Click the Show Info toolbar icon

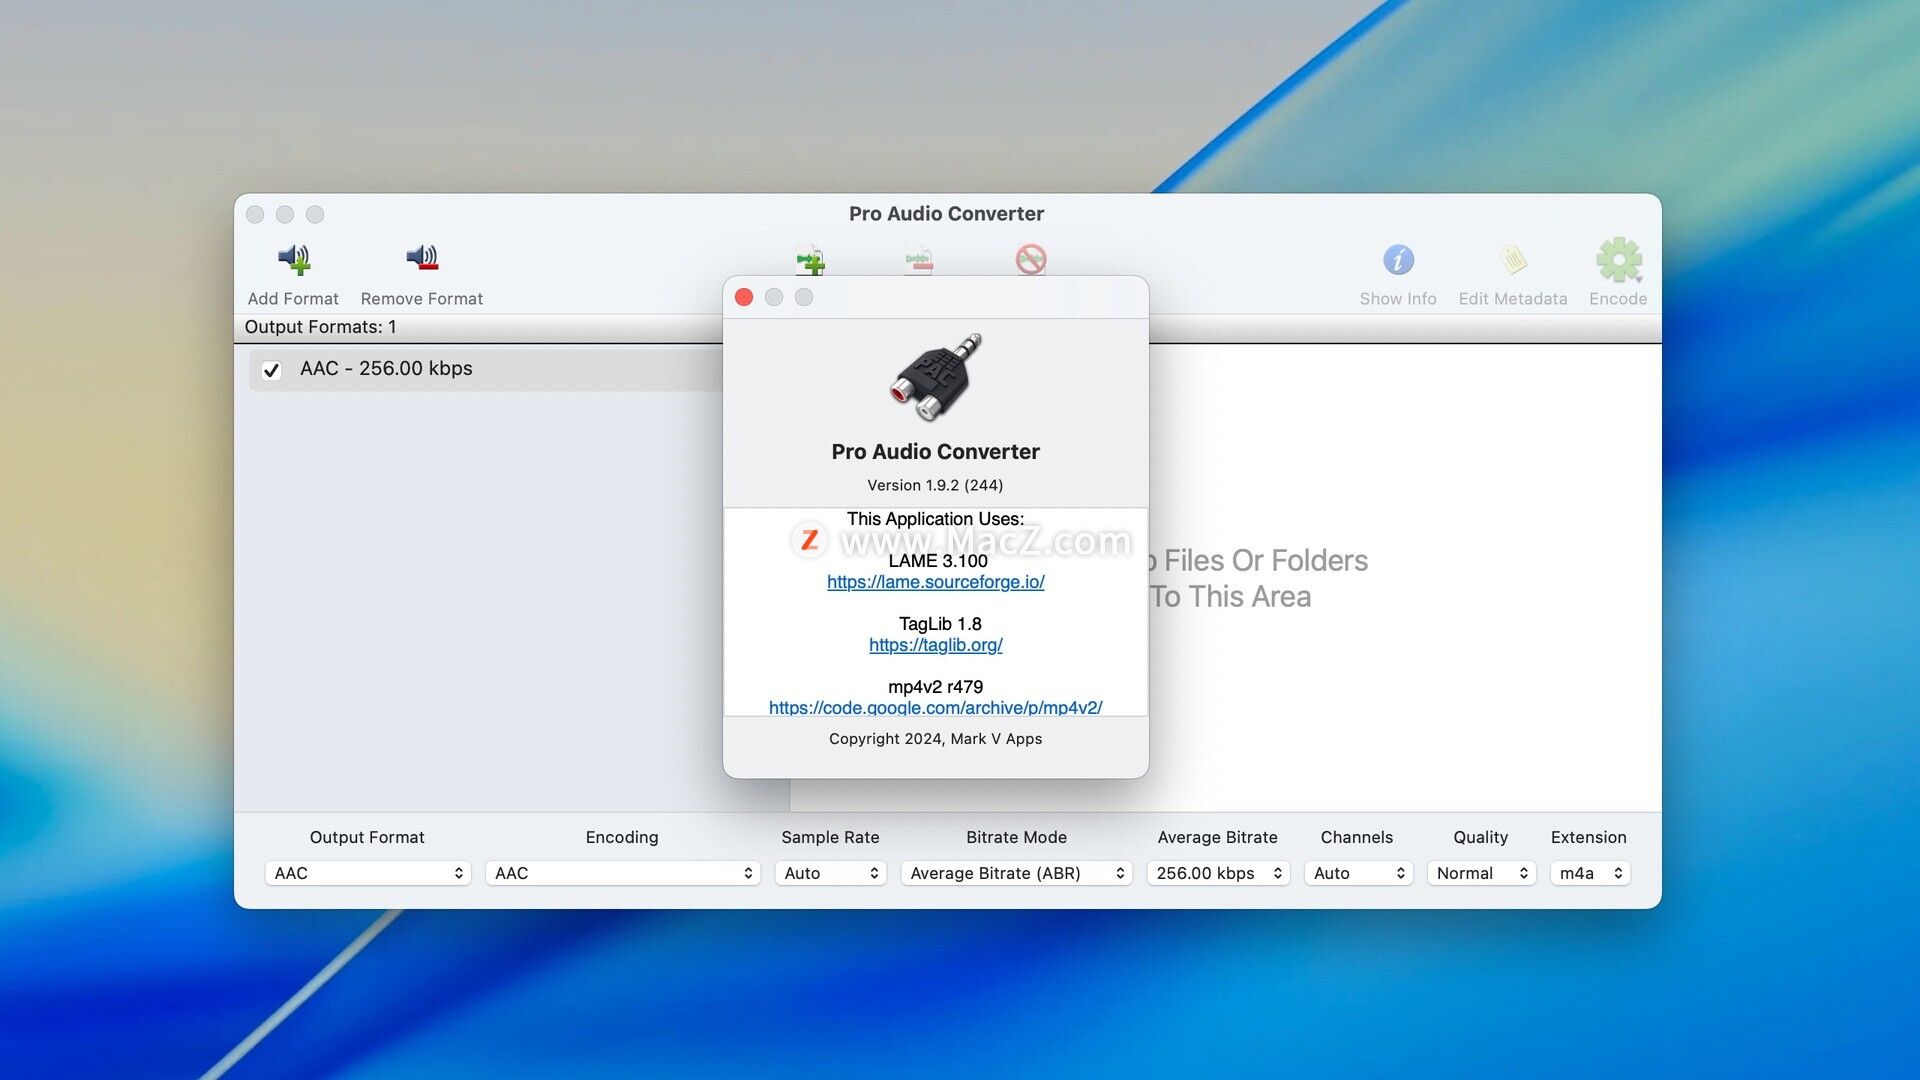tap(1398, 260)
